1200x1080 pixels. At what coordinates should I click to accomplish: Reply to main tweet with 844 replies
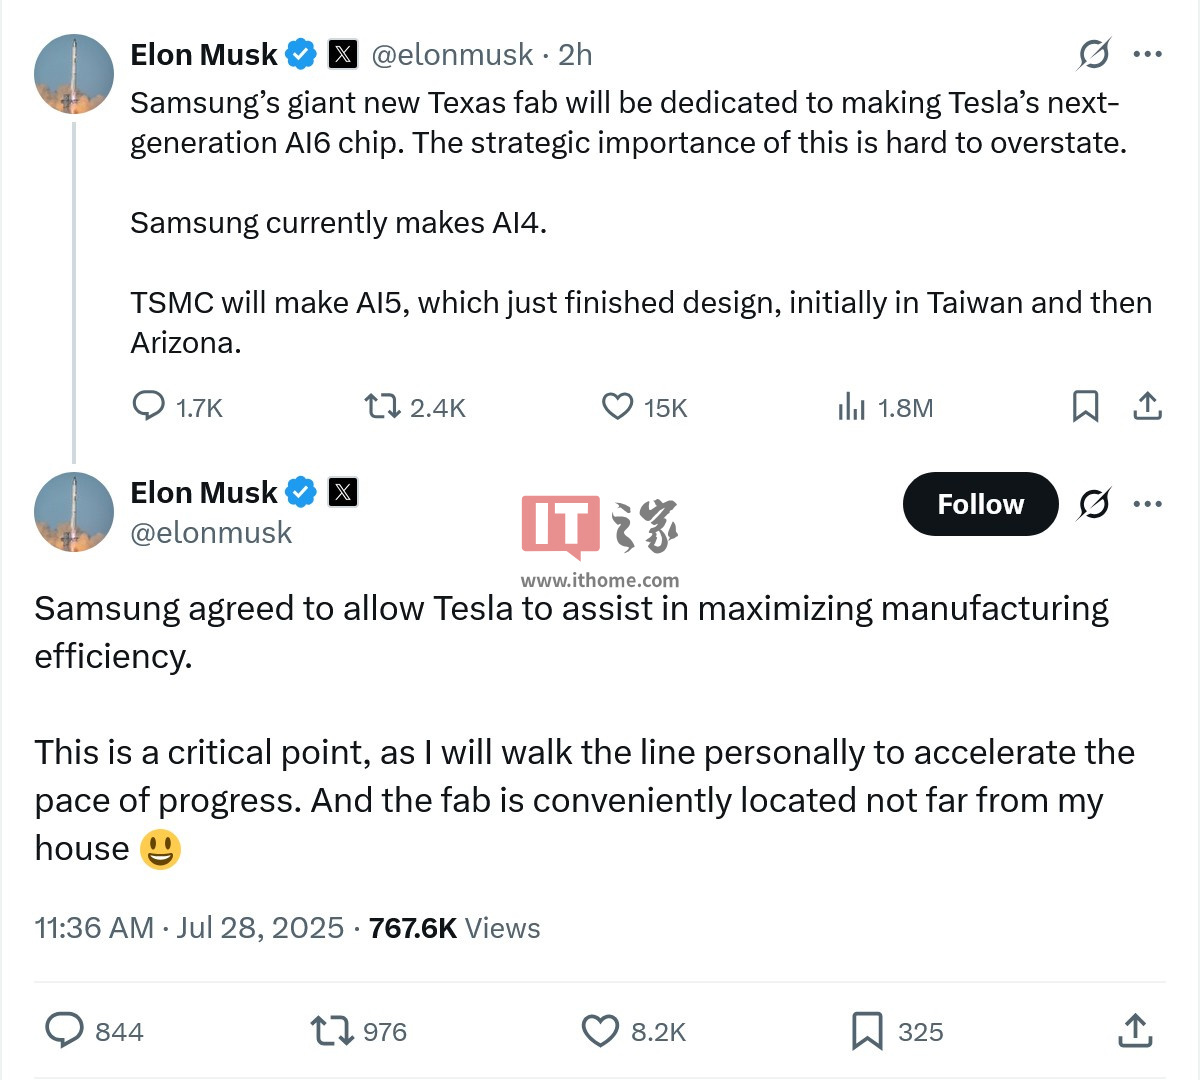pos(65,1030)
